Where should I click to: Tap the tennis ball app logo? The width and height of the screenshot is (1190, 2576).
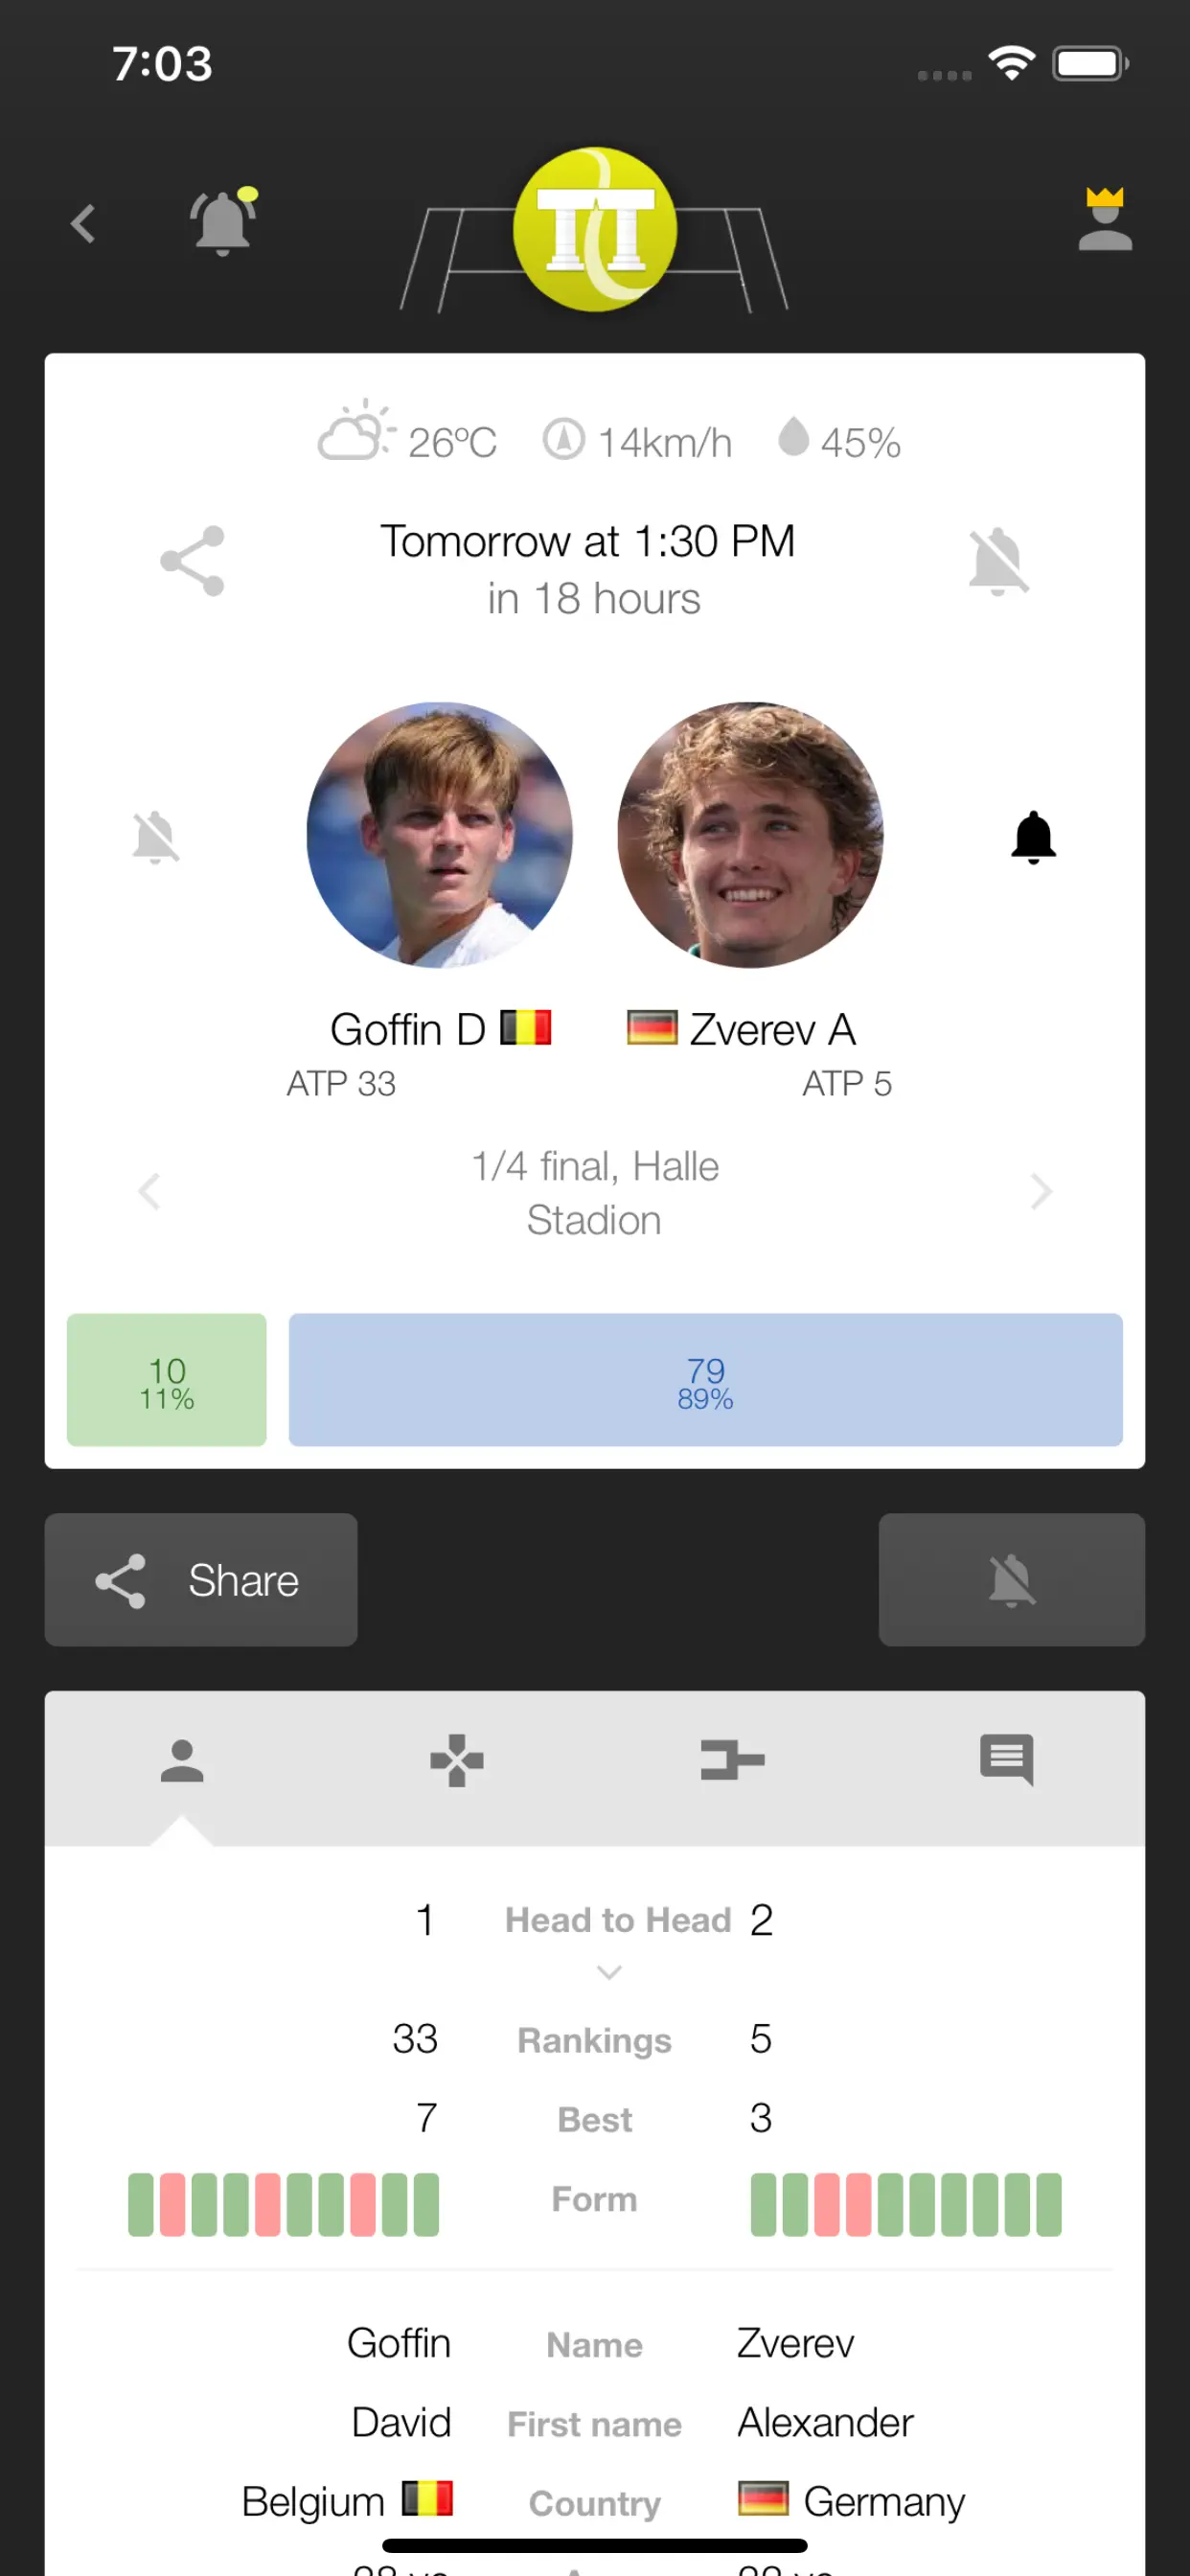point(595,230)
